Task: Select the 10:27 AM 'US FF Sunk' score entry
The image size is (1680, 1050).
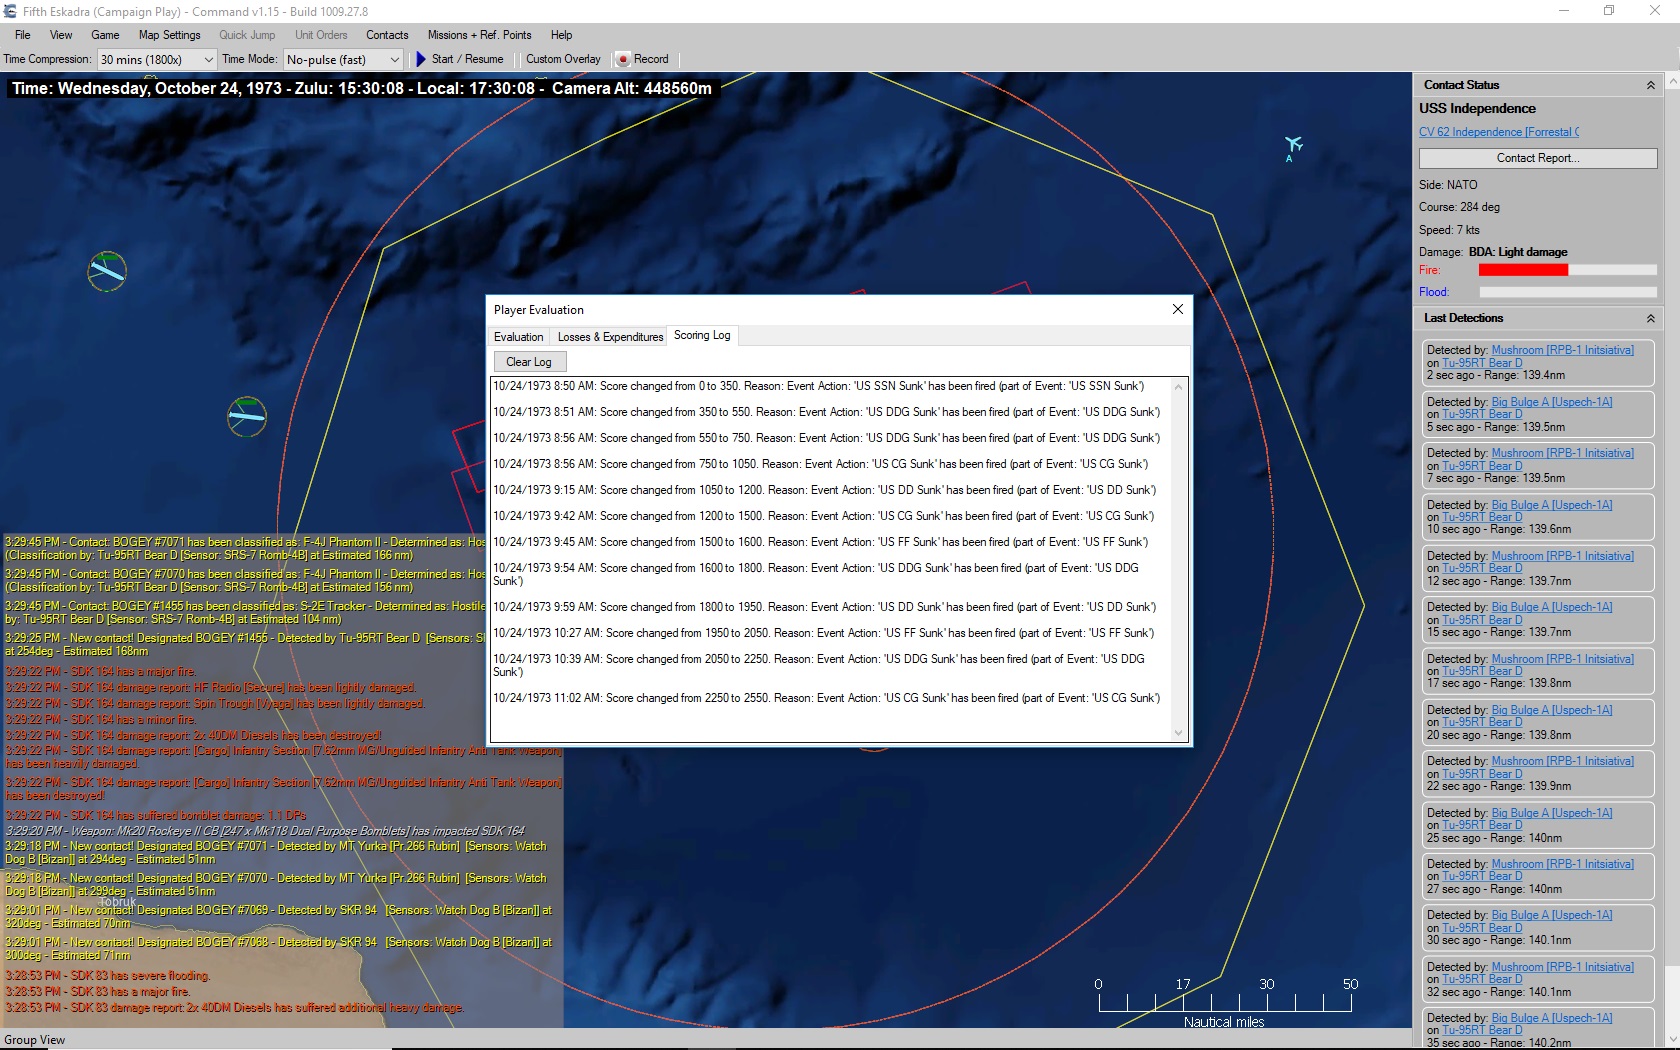Action: [823, 633]
